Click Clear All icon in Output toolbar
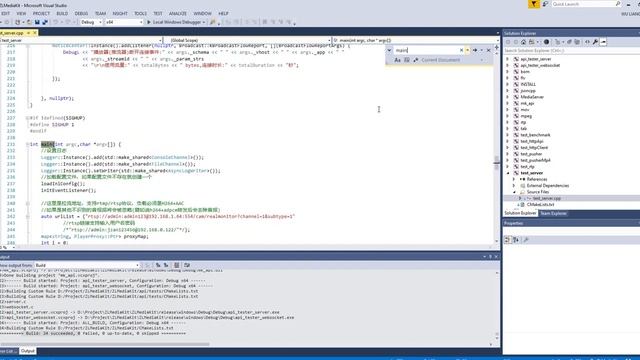Image resolution: width=640 pixels, height=360 pixels. (x=177, y=265)
